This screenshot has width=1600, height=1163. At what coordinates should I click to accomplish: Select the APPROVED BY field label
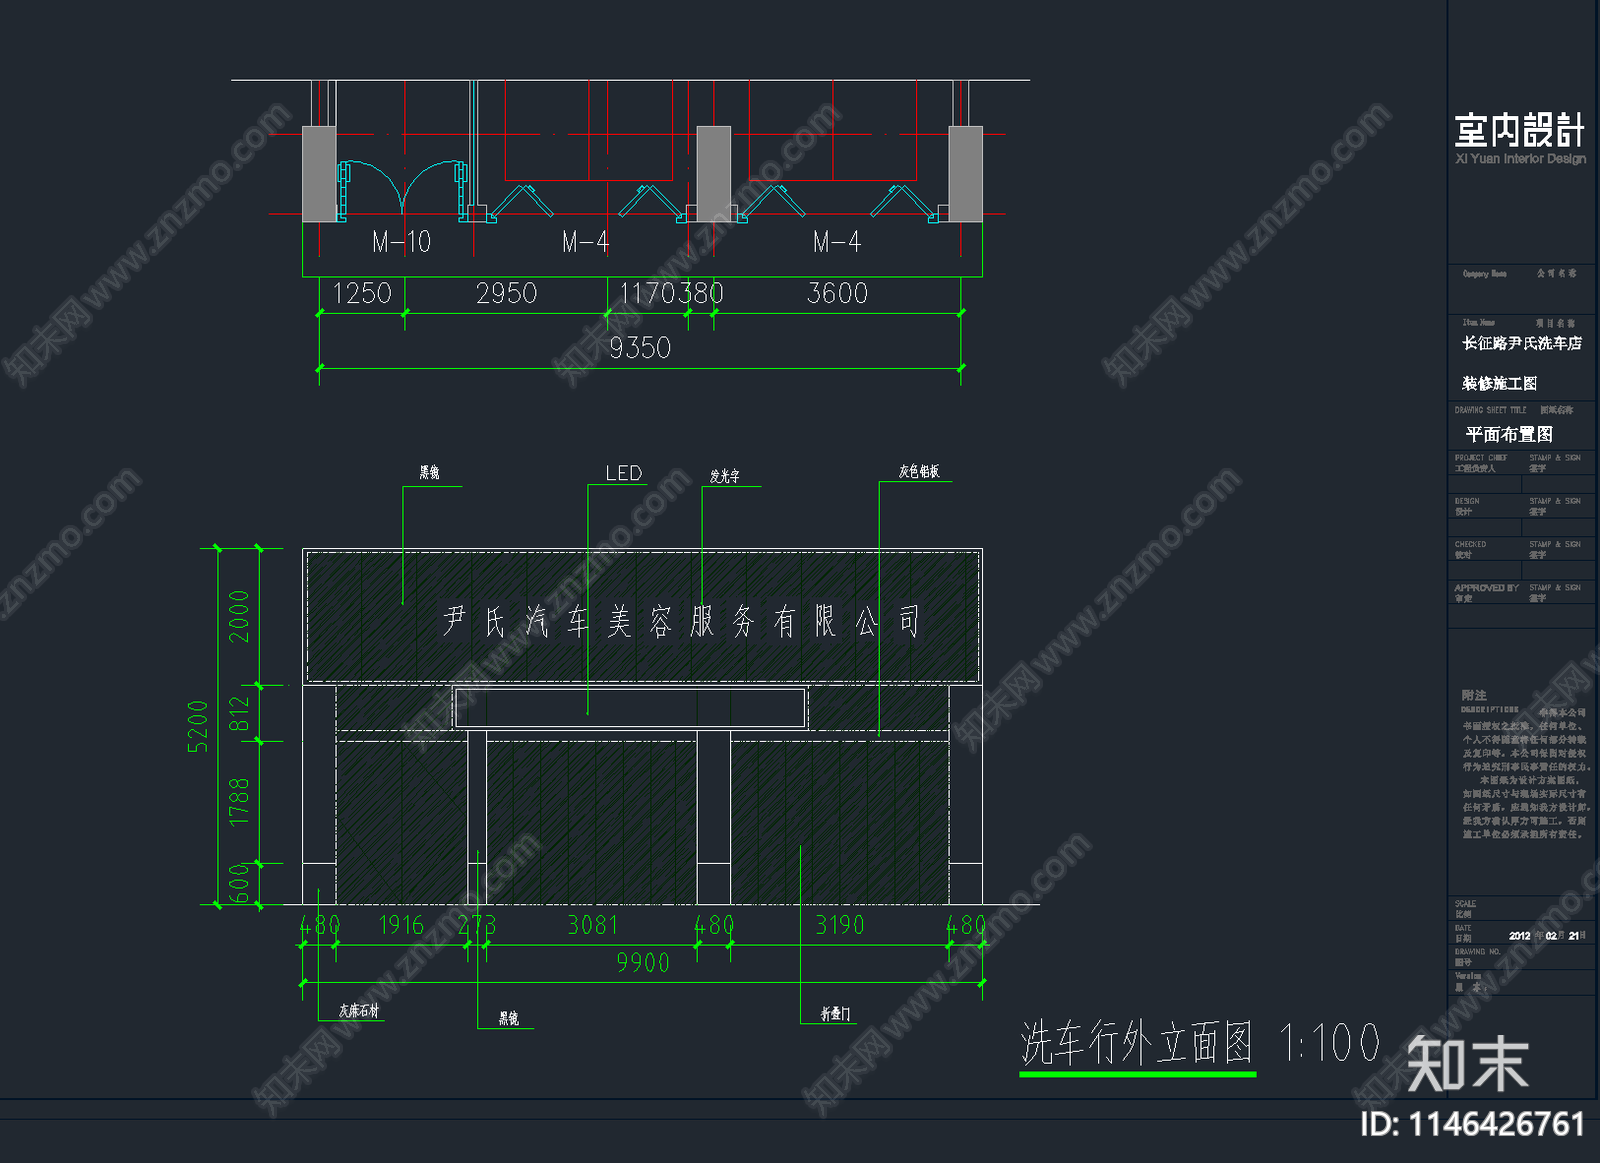[x=1486, y=588]
